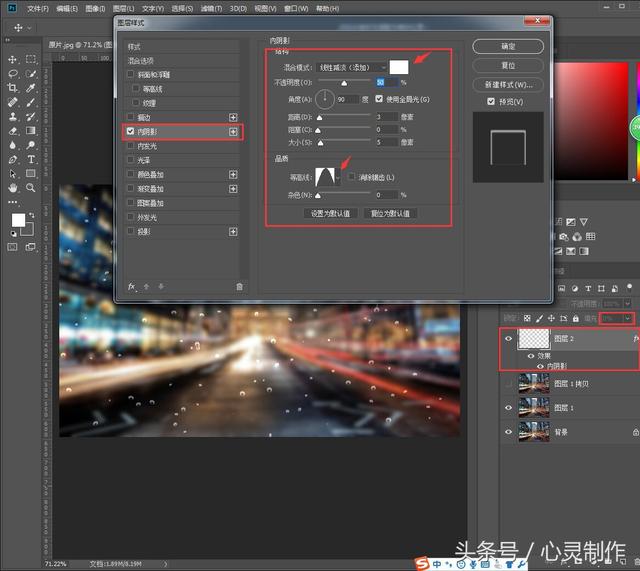Select the Pen tool

[x=13, y=160]
